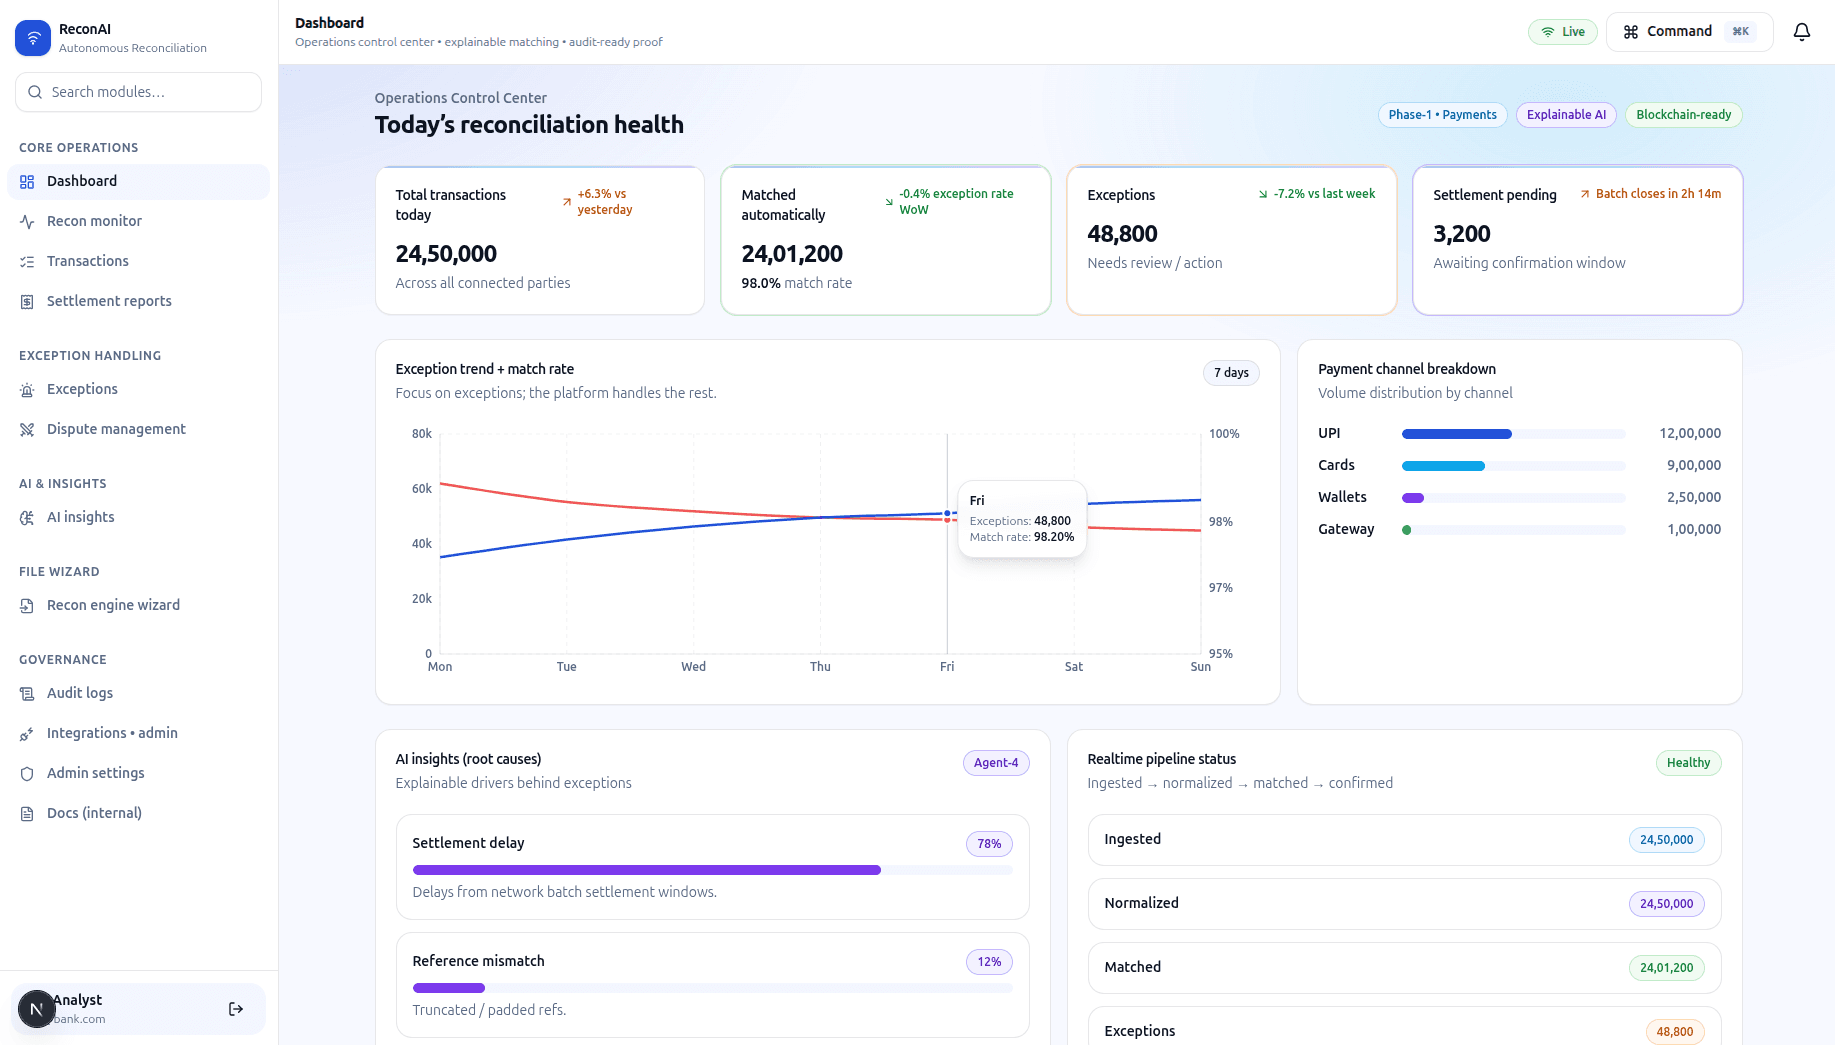The height and width of the screenshot is (1045, 1835).
Task: Open Recon monitor in sidebar
Action: tap(138, 222)
